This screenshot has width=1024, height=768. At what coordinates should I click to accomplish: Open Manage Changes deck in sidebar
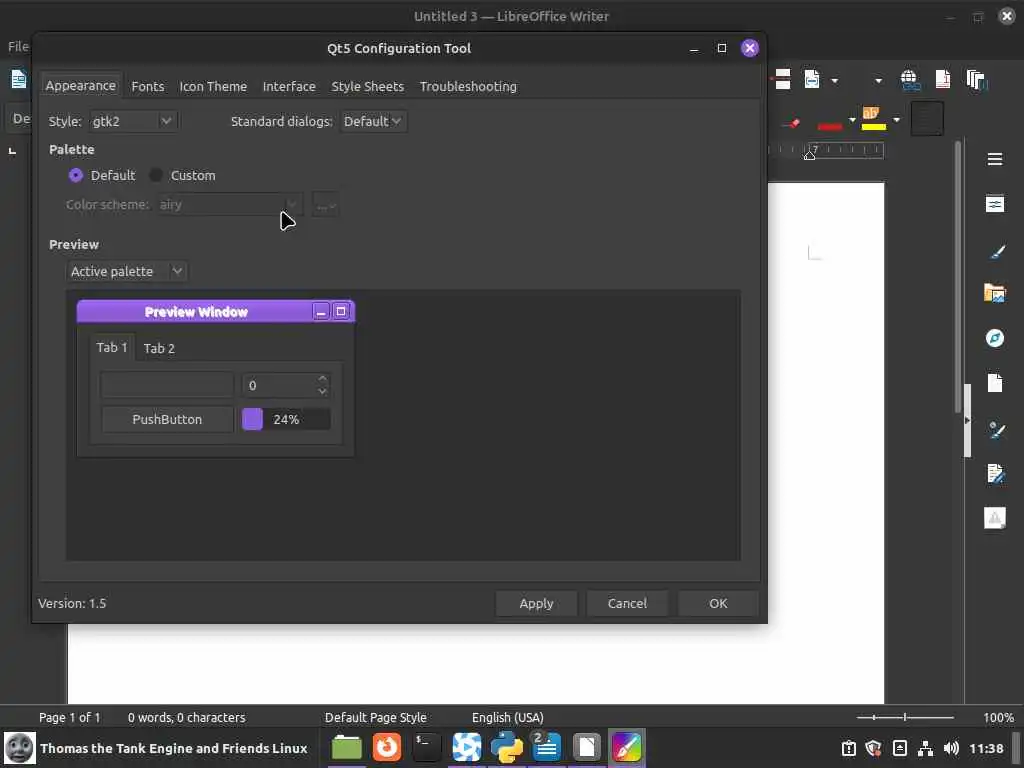pyautogui.click(x=995, y=473)
